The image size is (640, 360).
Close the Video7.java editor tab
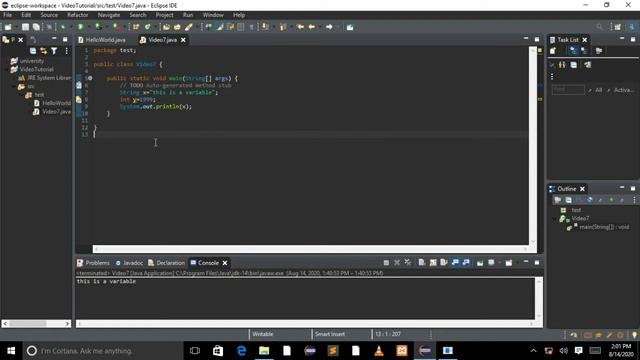click(183, 40)
